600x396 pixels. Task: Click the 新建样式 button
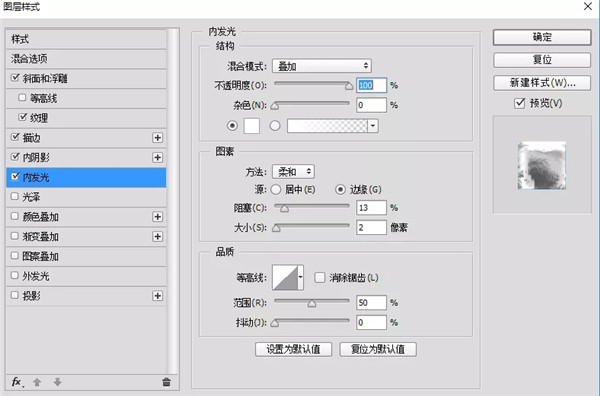coord(542,83)
